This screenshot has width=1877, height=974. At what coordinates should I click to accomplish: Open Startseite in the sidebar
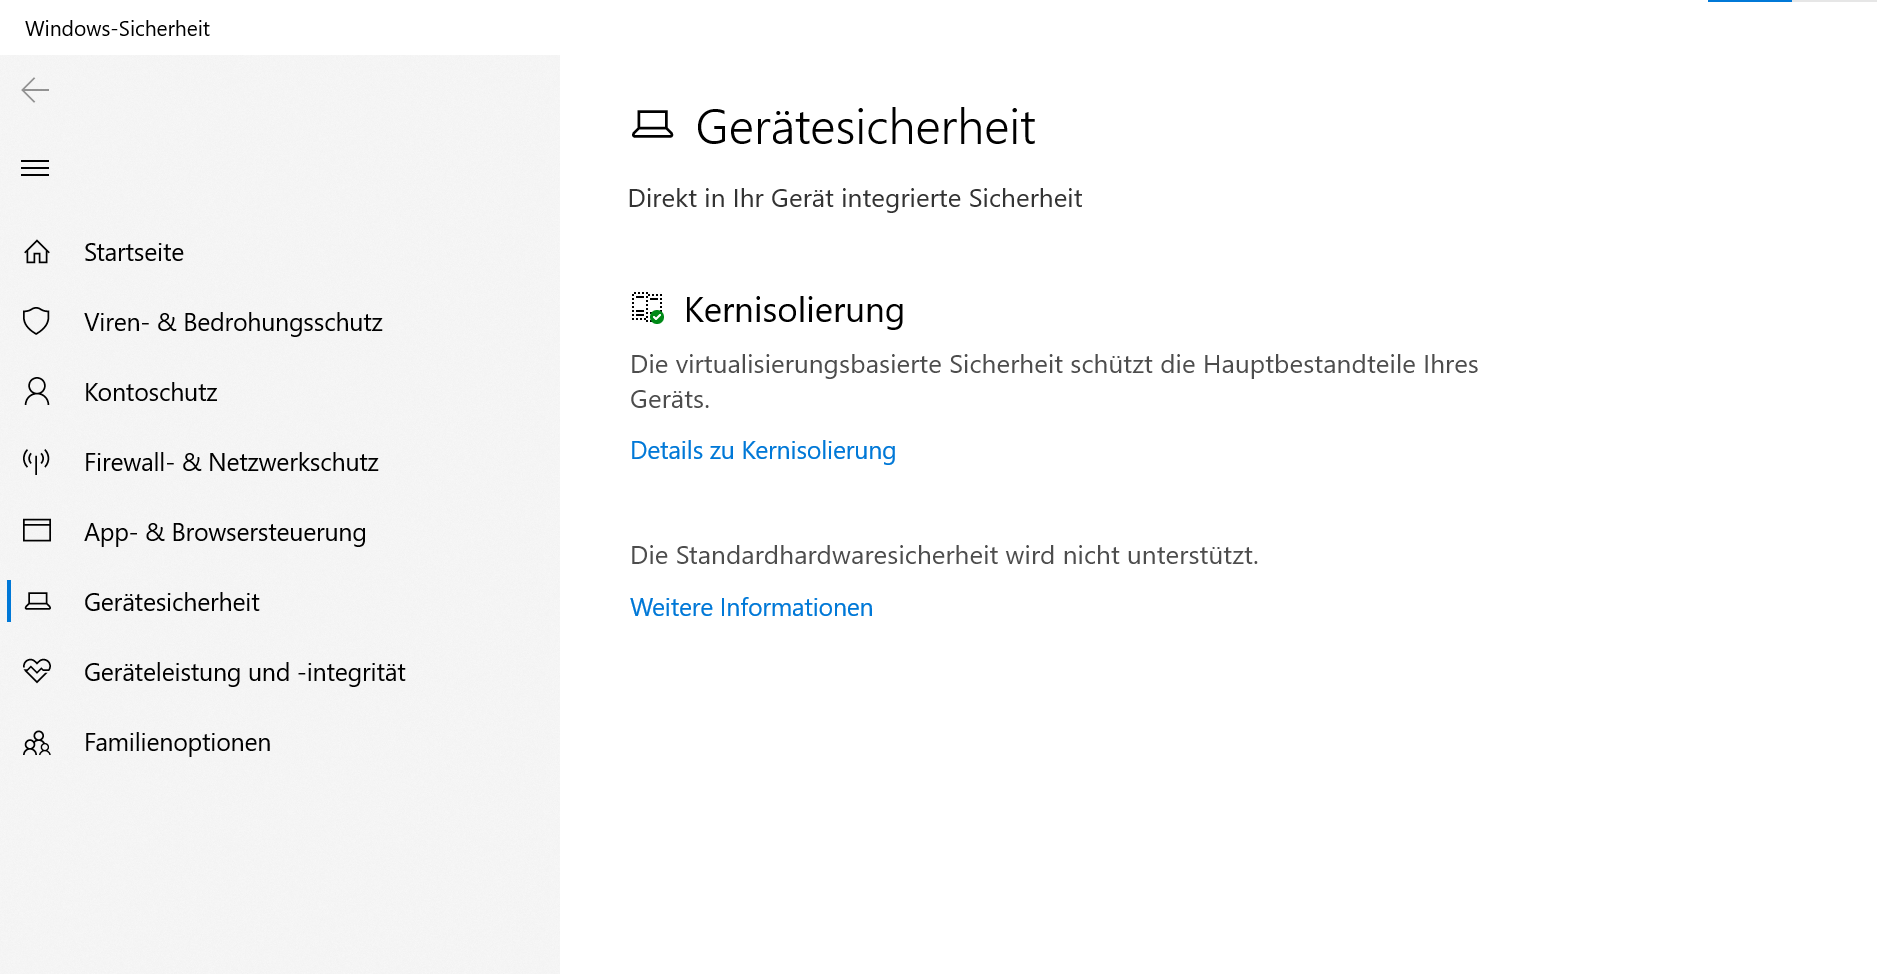pyautogui.click(x=280, y=252)
